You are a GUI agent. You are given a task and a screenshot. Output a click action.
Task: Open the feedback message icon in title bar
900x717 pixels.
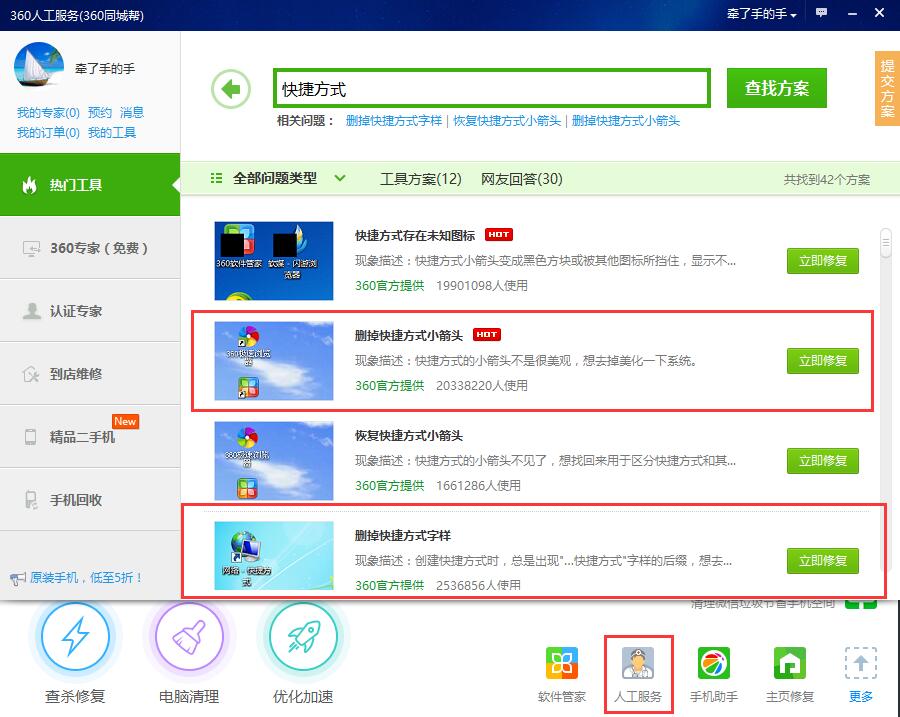click(821, 13)
